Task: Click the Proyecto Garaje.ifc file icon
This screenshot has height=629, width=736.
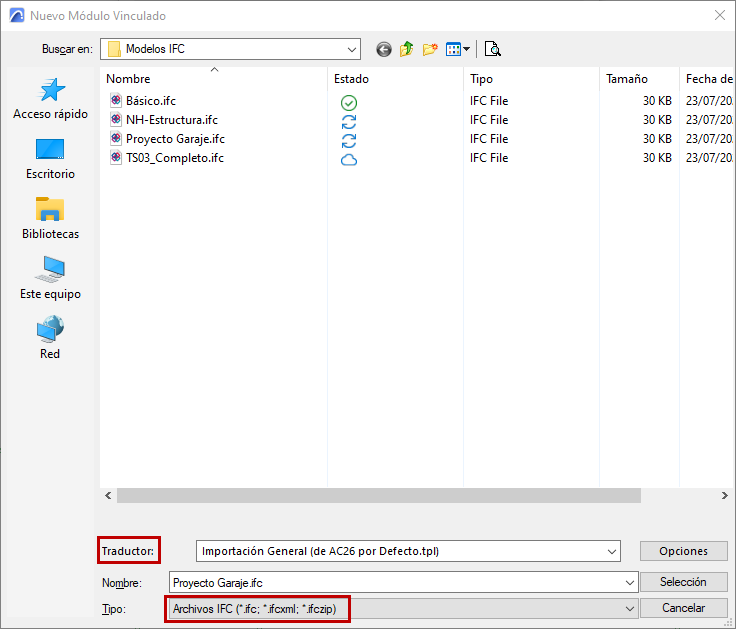Action: coord(116,138)
